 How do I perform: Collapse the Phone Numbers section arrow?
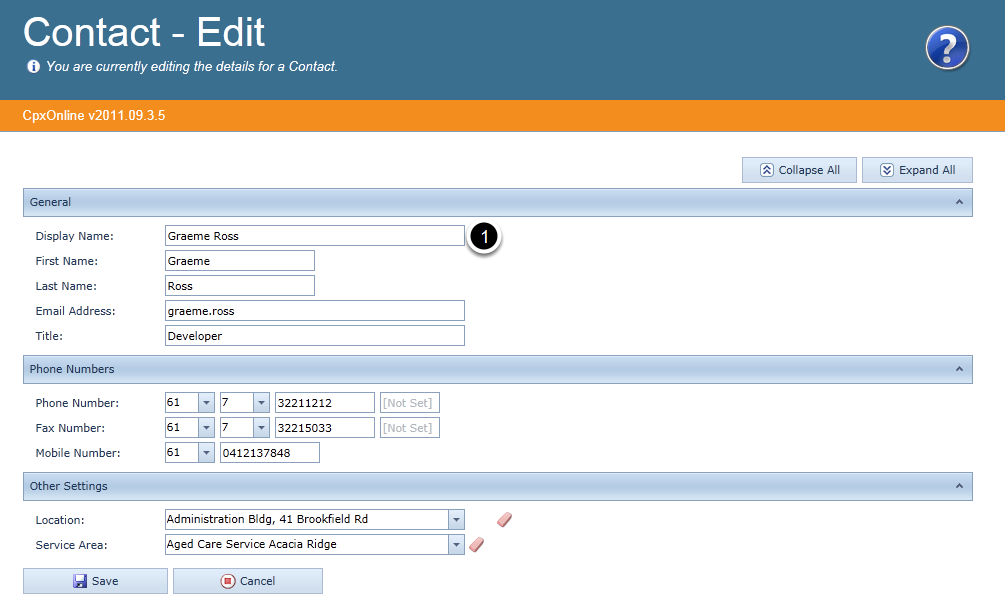coord(959,369)
